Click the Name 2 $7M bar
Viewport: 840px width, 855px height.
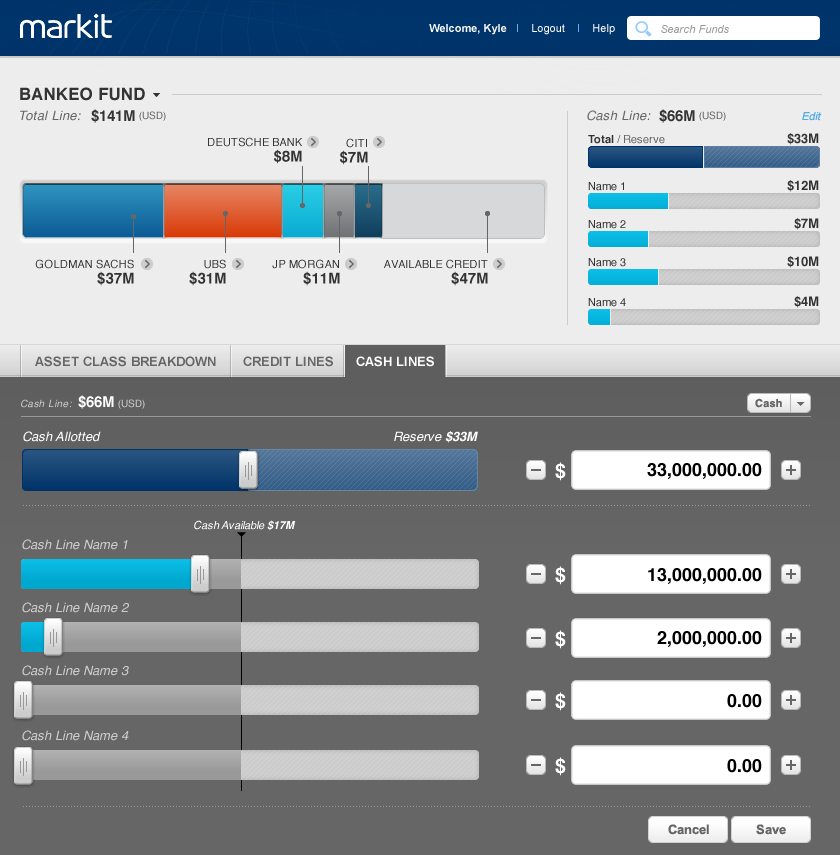[704, 239]
